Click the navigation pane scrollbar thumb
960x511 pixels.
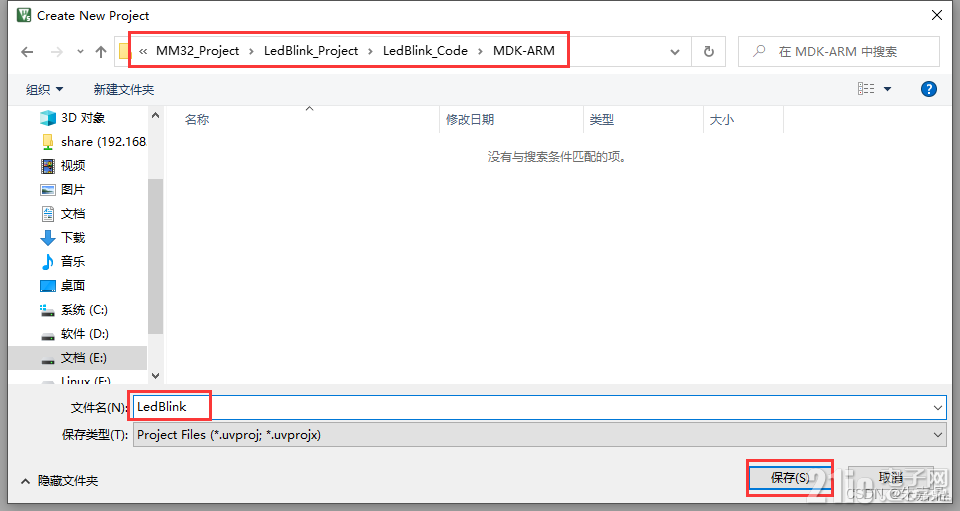pyautogui.click(x=155, y=256)
